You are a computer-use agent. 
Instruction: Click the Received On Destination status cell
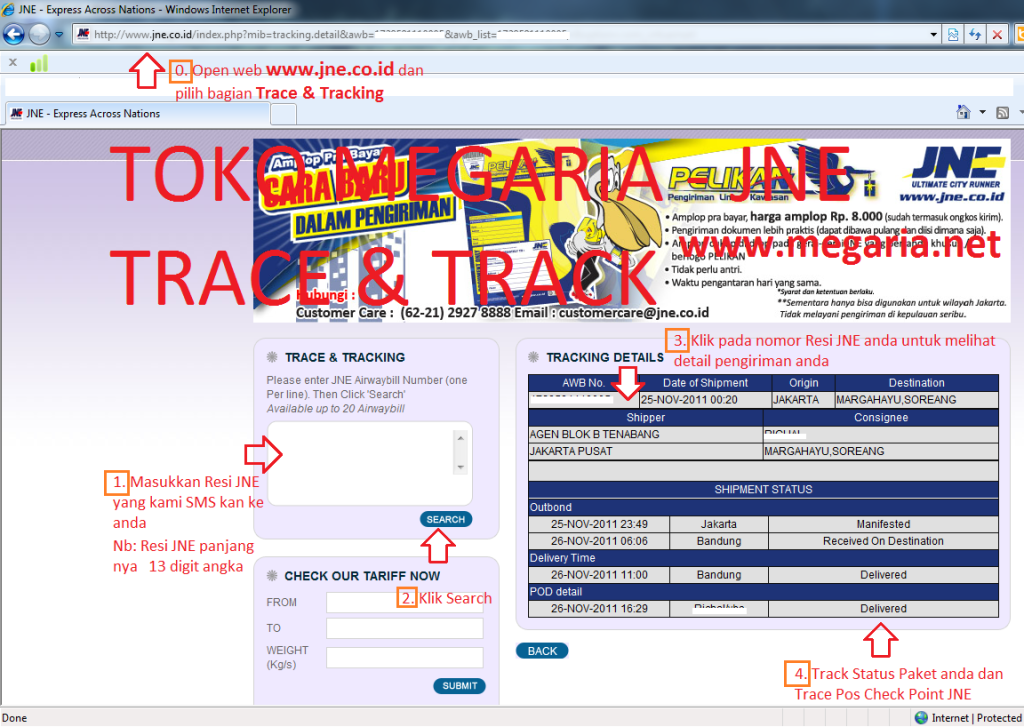[x=883, y=541]
